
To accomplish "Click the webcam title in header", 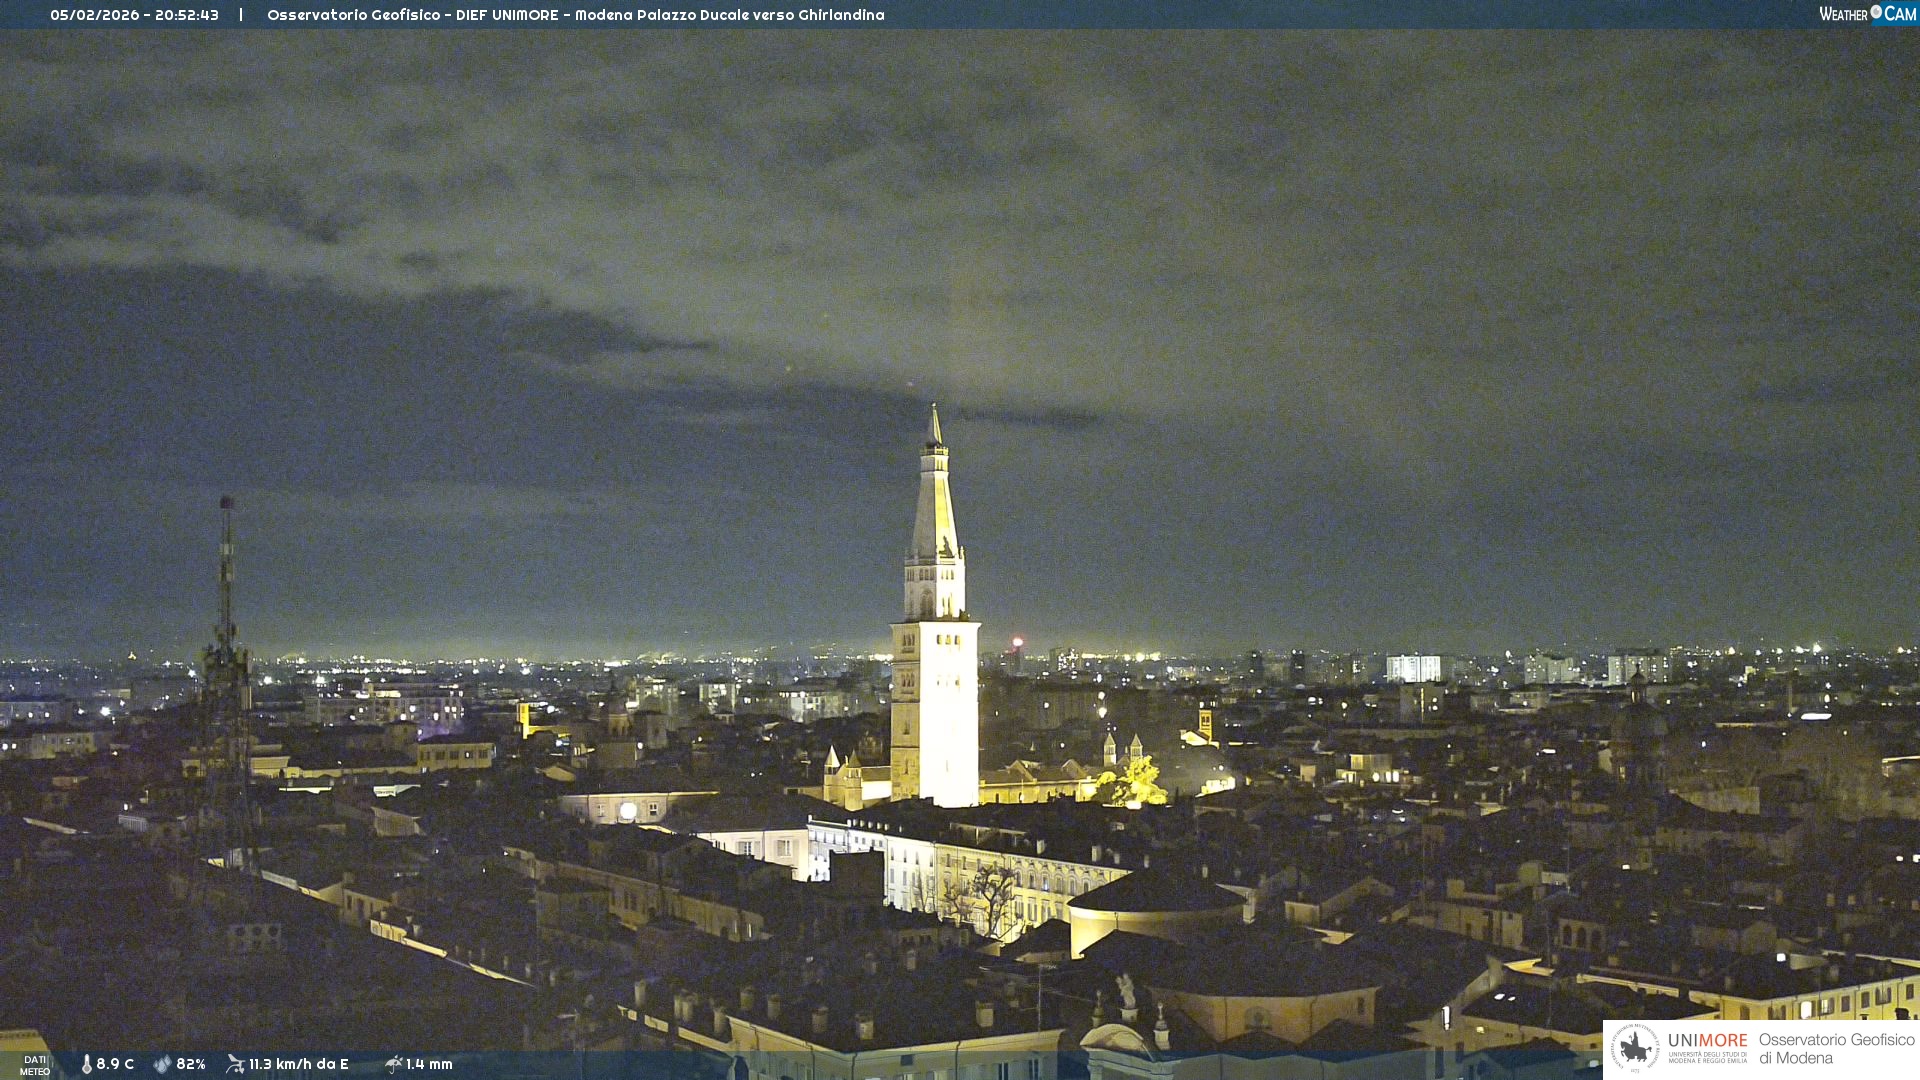I will point(575,15).
